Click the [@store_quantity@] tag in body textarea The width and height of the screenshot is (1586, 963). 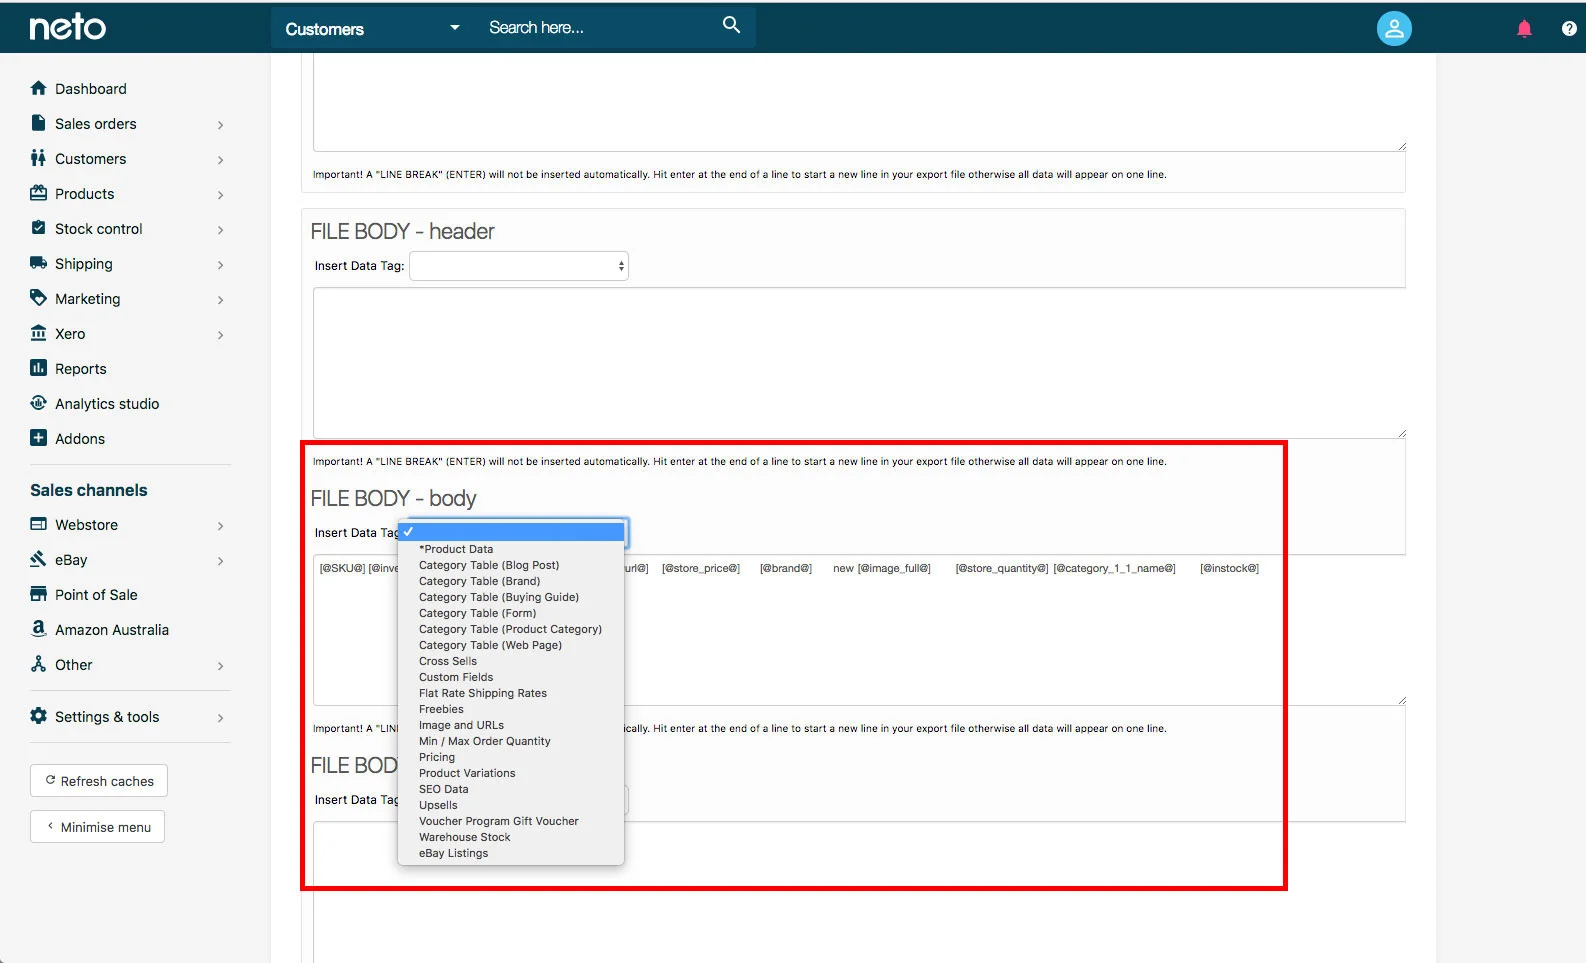coord(1001,568)
